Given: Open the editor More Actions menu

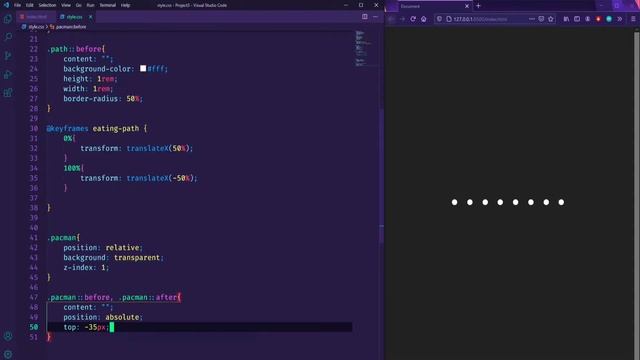Looking at the screenshot, I should [375, 17].
